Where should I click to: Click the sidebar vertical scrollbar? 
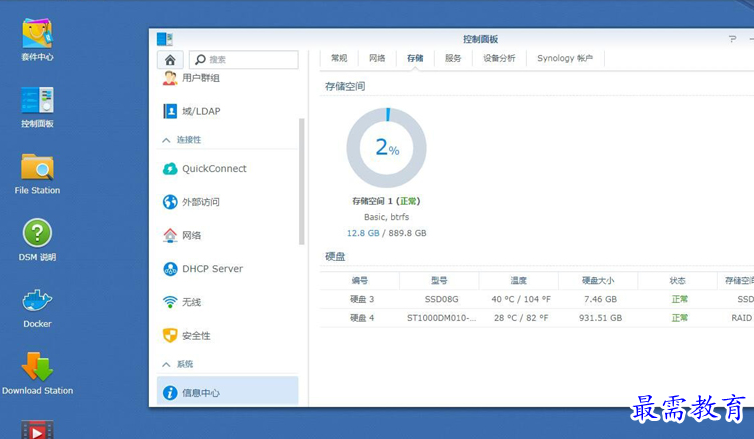(302, 181)
